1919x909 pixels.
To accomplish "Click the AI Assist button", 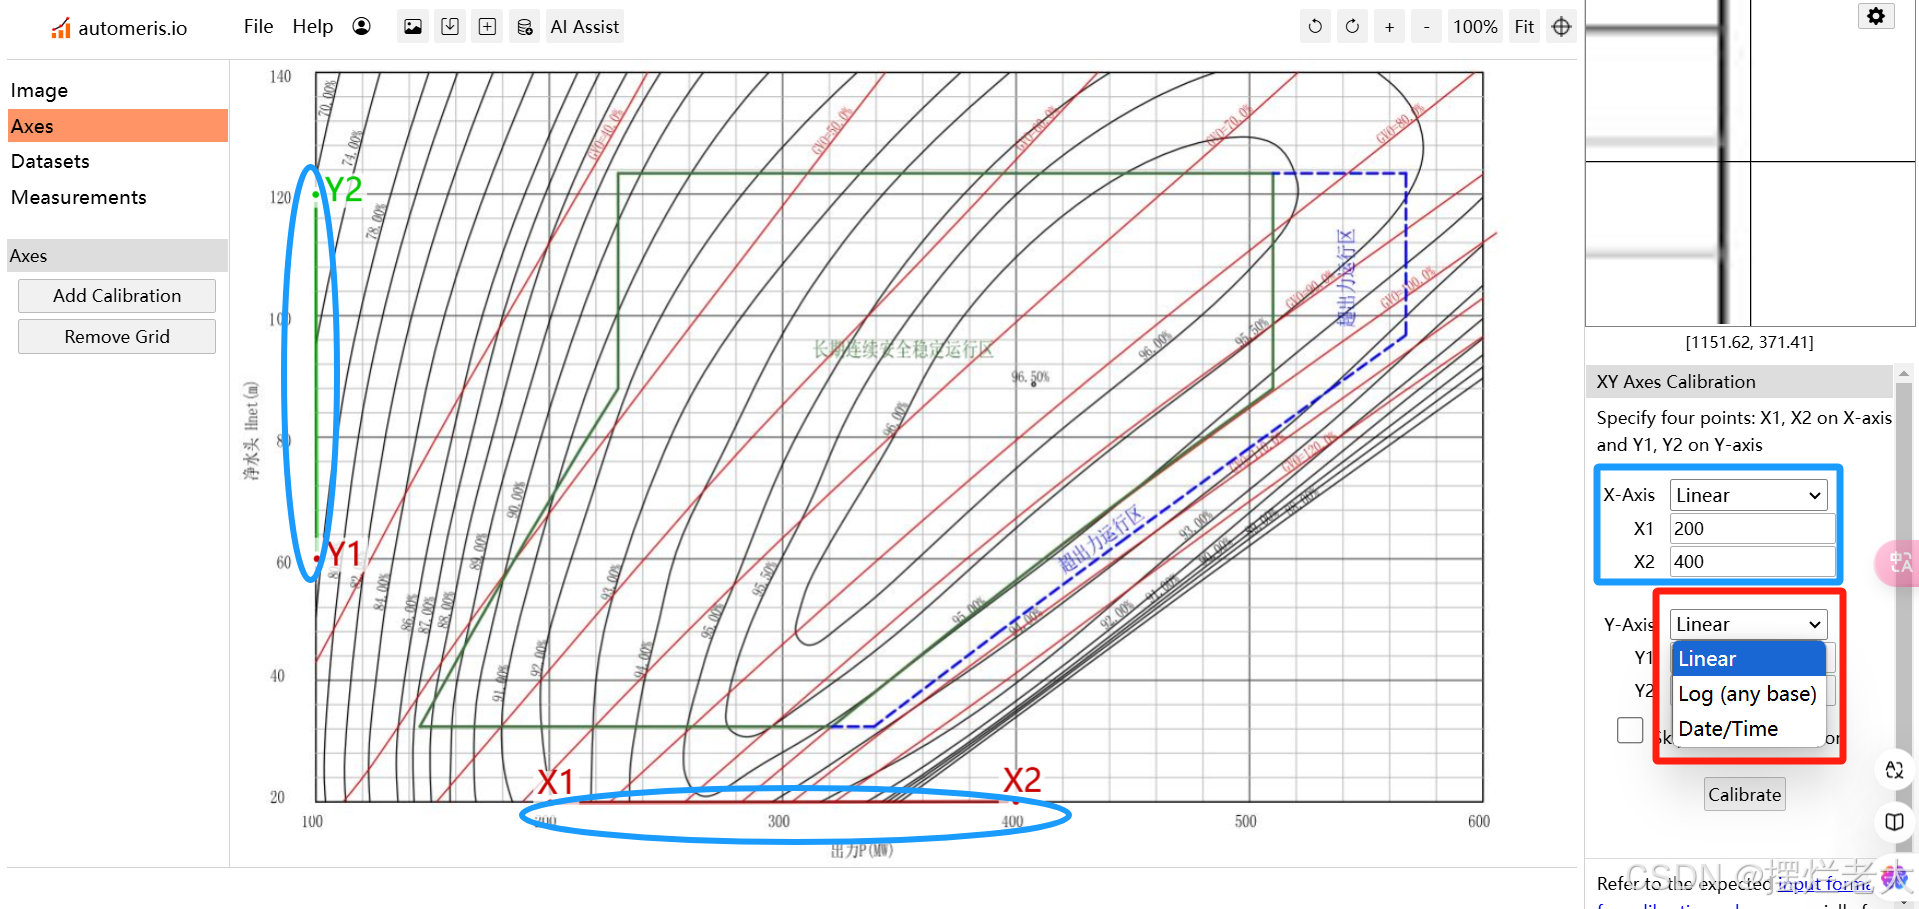I will (585, 27).
